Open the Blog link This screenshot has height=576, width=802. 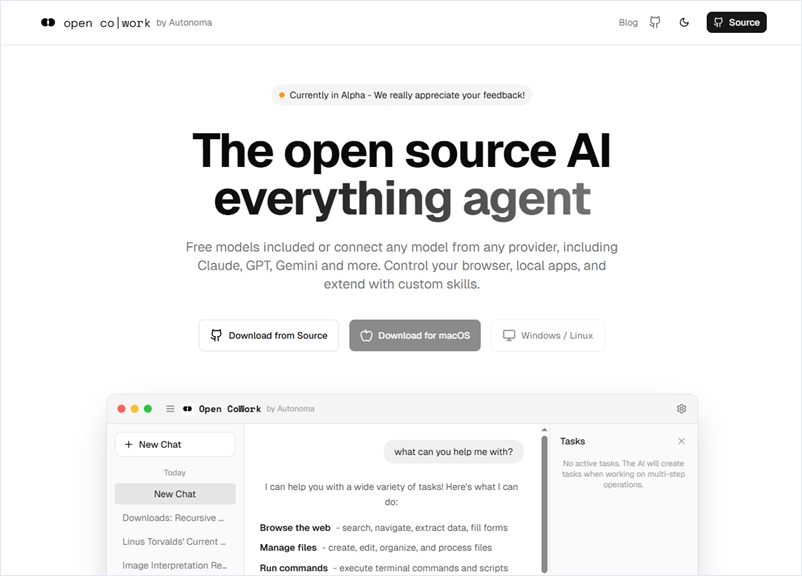click(x=628, y=22)
